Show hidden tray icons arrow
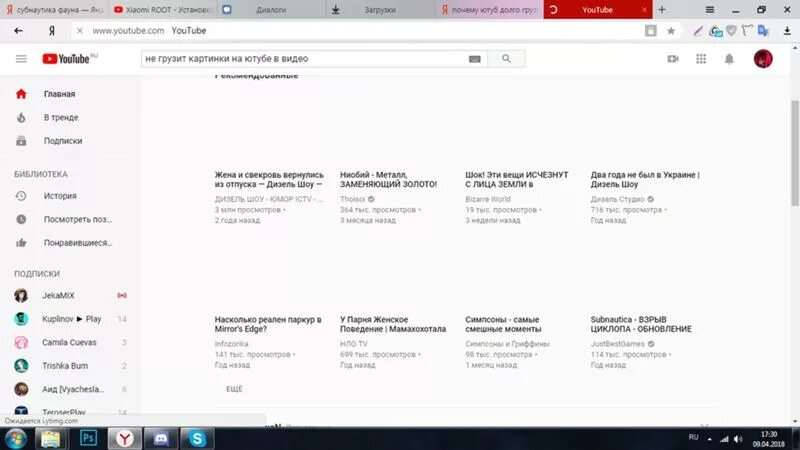The width and height of the screenshot is (800, 450). [x=709, y=439]
